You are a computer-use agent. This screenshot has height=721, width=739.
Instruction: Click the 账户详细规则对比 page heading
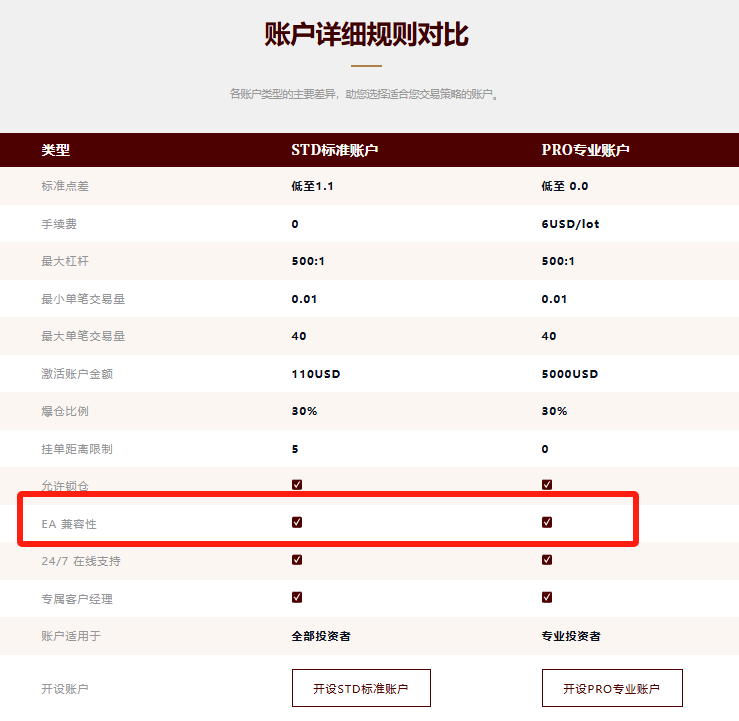point(367,35)
